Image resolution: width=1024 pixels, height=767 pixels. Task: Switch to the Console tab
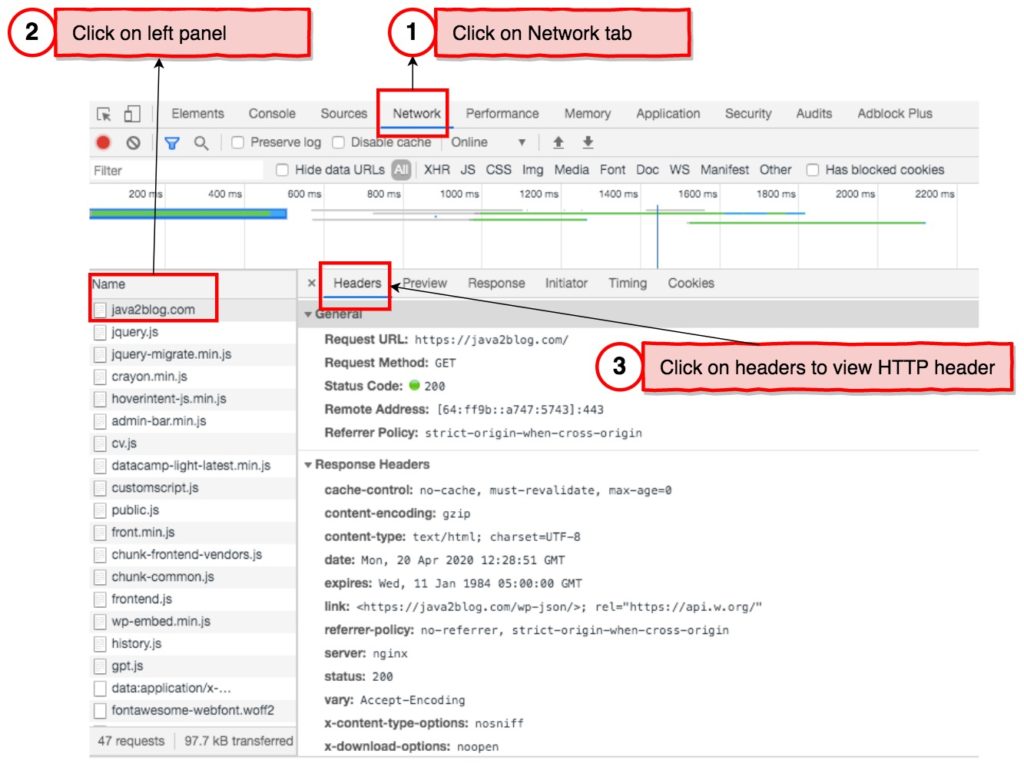pos(271,113)
